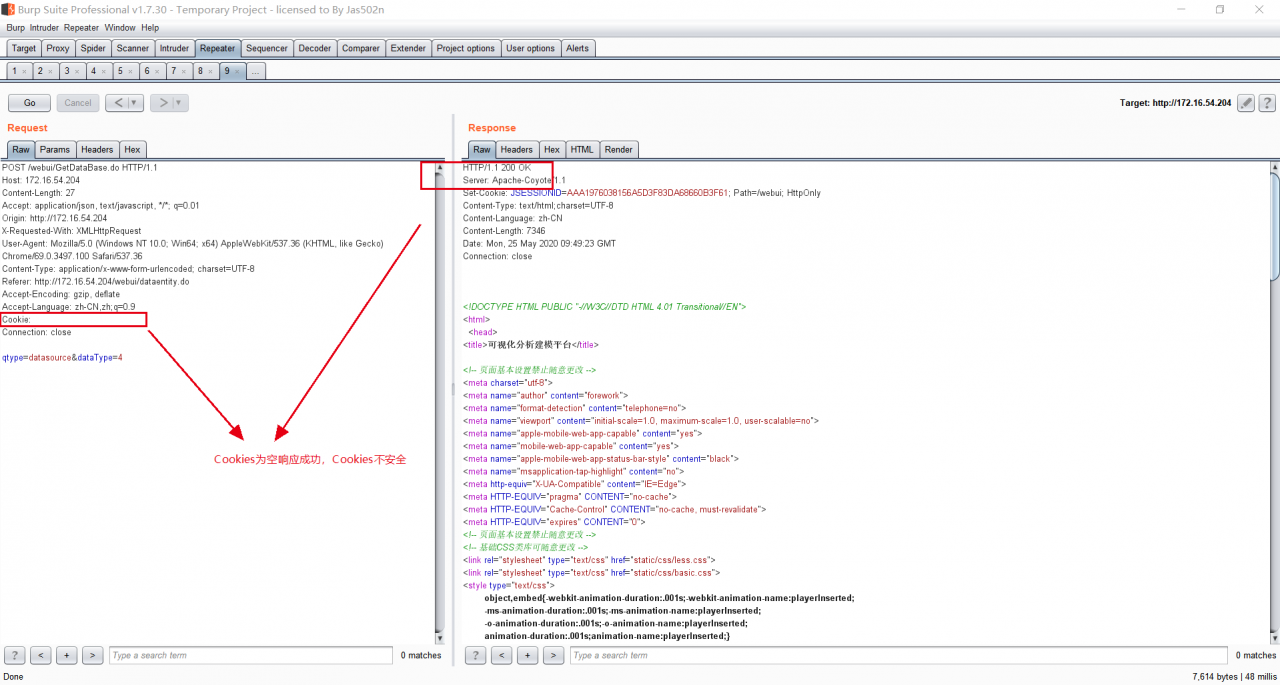1280x685 pixels.
Task: Select request Raw view tab
Action: click(21, 149)
